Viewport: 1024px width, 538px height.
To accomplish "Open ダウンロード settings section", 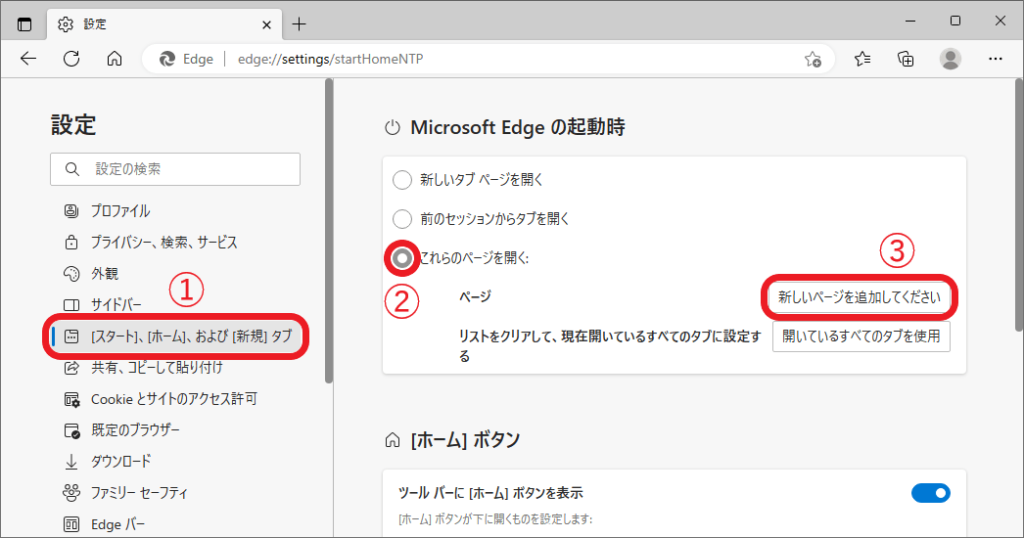I will click(107, 462).
